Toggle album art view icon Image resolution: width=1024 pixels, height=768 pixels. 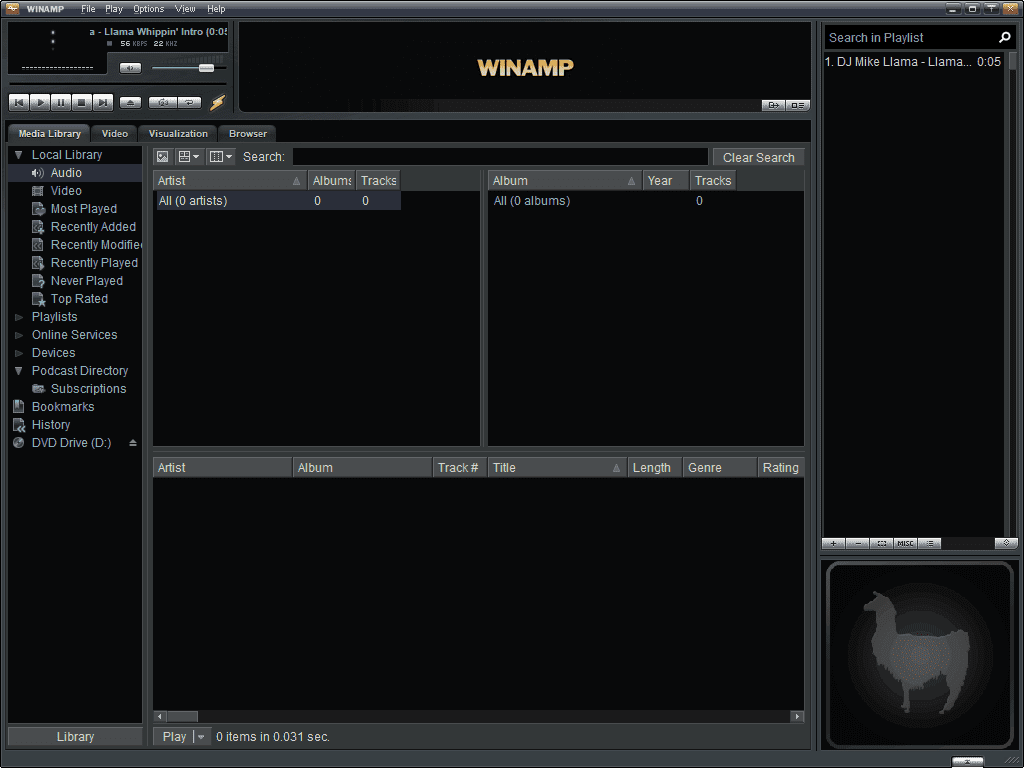(x=163, y=157)
